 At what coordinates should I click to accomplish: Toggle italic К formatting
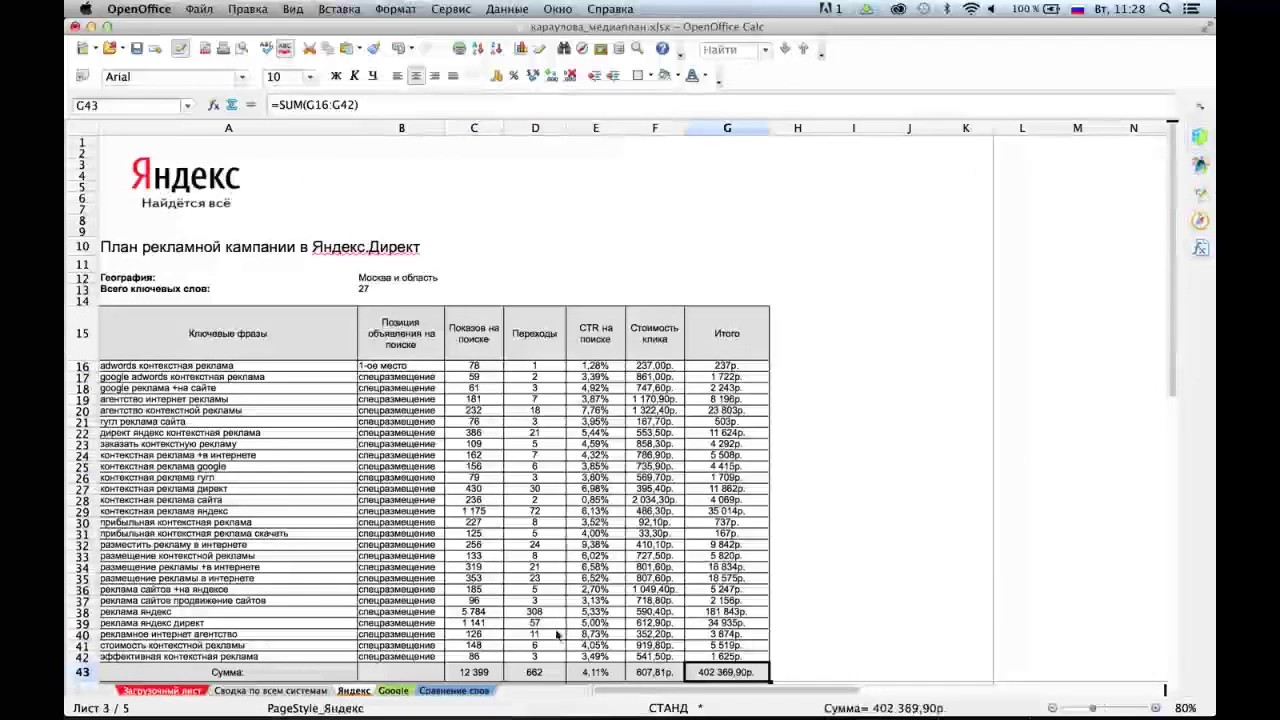pos(354,76)
